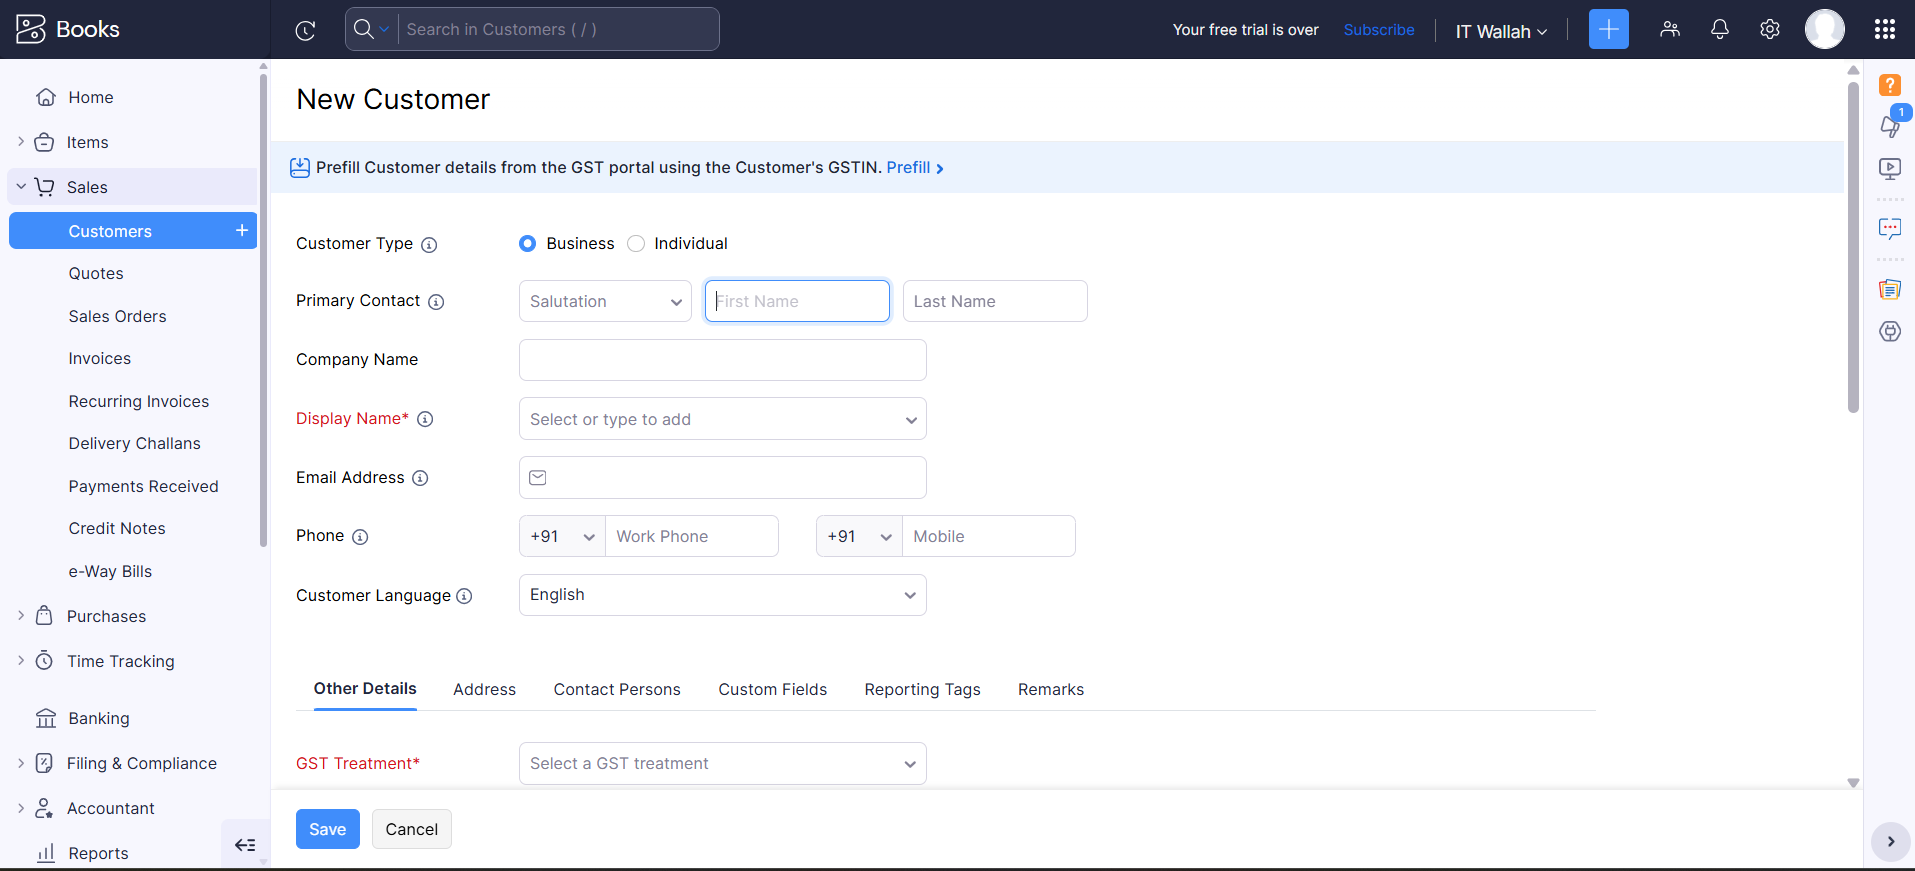Switch to the Remarks tab
The height and width of the screenshot is (871, 1915).
pyautogui.click(x=1051, y=689)
